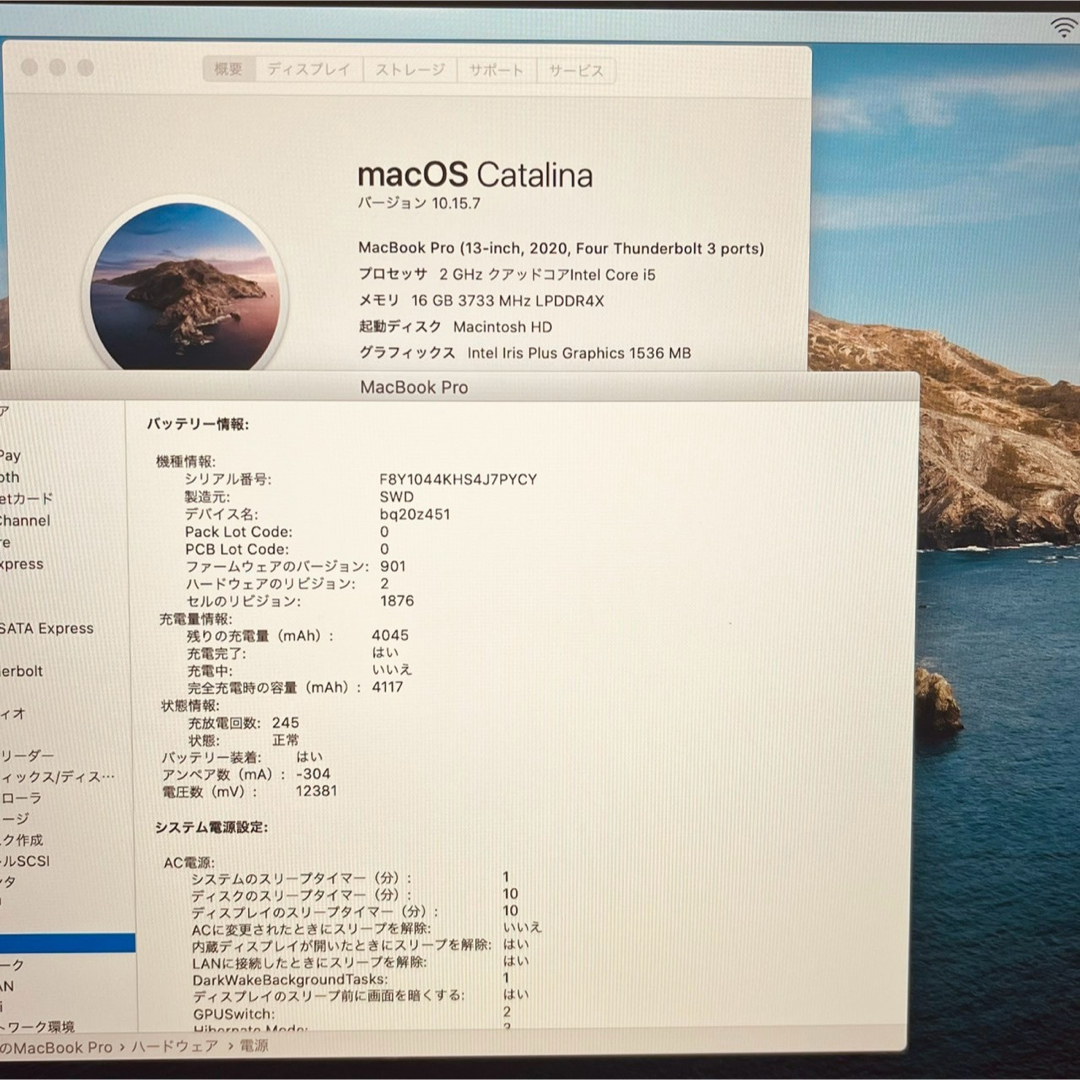This screenshot has width=1080, height=1080.
Task: Click the voltage value 12381
Action: [316, 791]
